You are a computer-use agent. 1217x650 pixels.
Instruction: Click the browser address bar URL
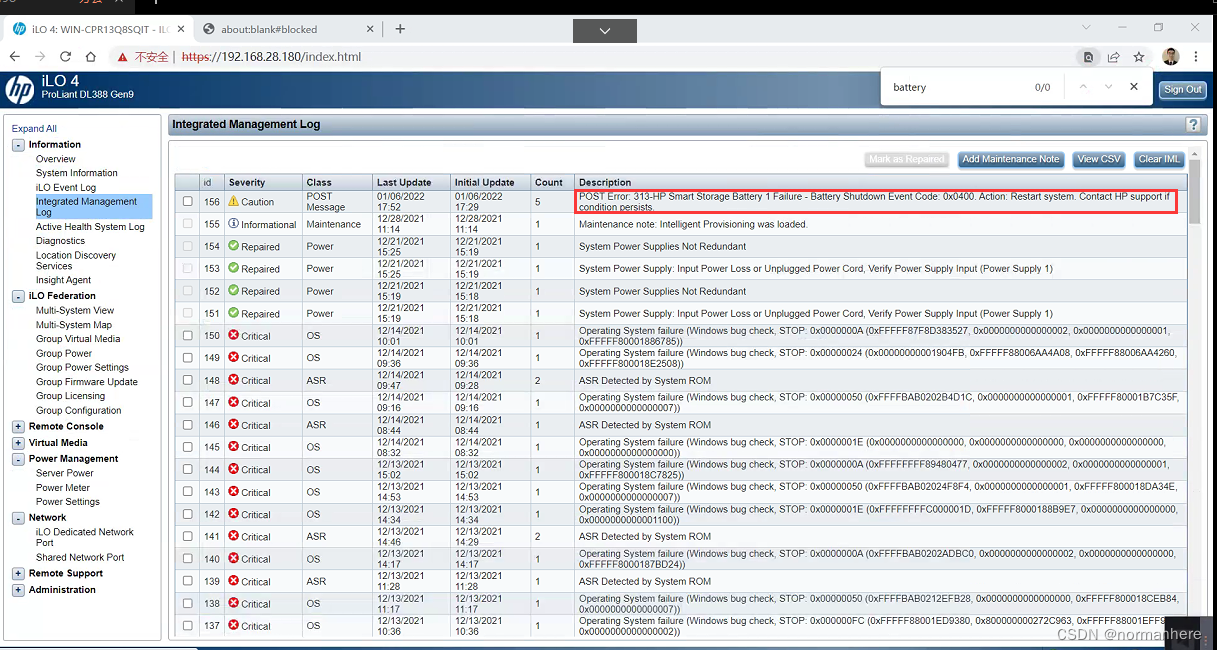tap(271, 57)
